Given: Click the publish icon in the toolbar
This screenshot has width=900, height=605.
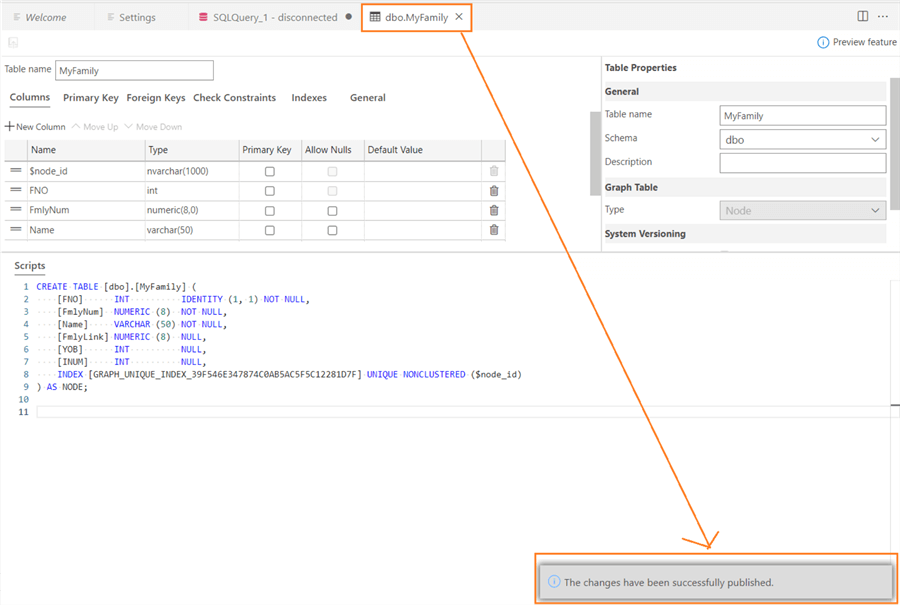Looking at the screenshot, I should point(13,42).
